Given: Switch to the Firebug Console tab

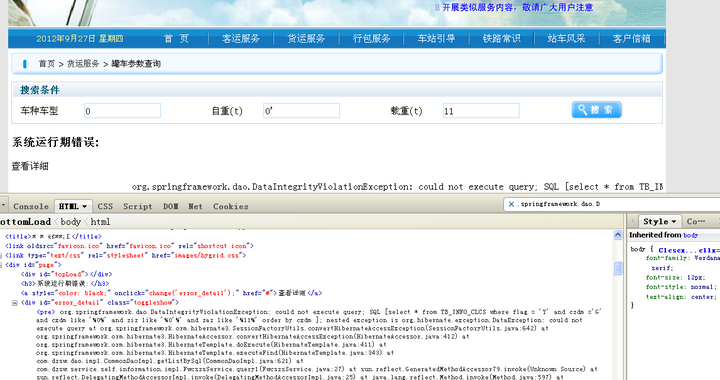Looking at the screenshot, I should click(31, 207).
